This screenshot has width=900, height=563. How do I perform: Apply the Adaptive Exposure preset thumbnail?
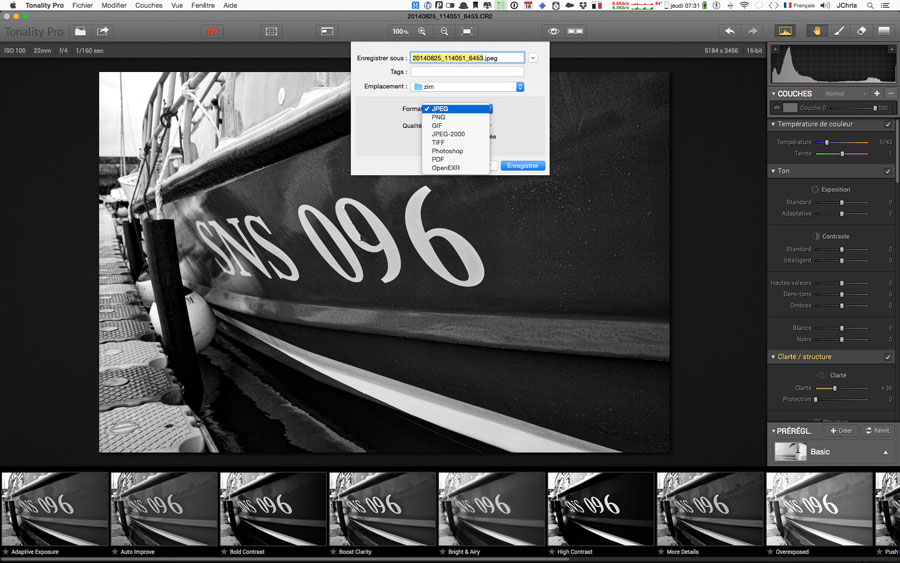pyautogui.click(x=55, y=509)
